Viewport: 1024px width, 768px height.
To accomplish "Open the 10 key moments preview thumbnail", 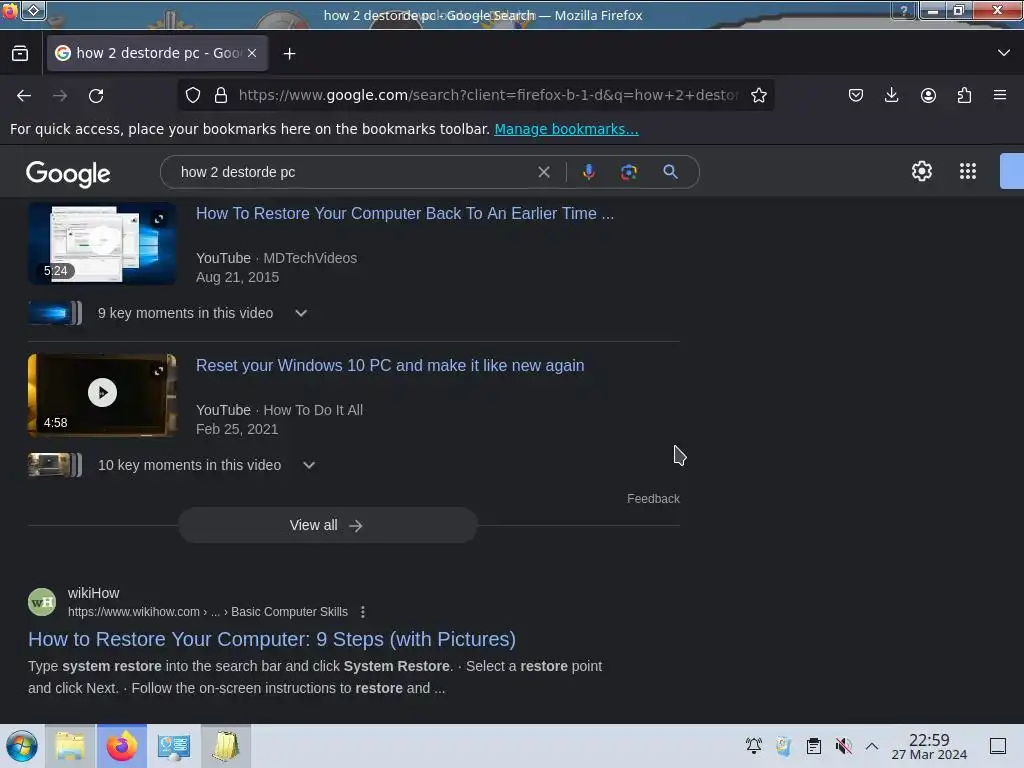I will point(55,465).
